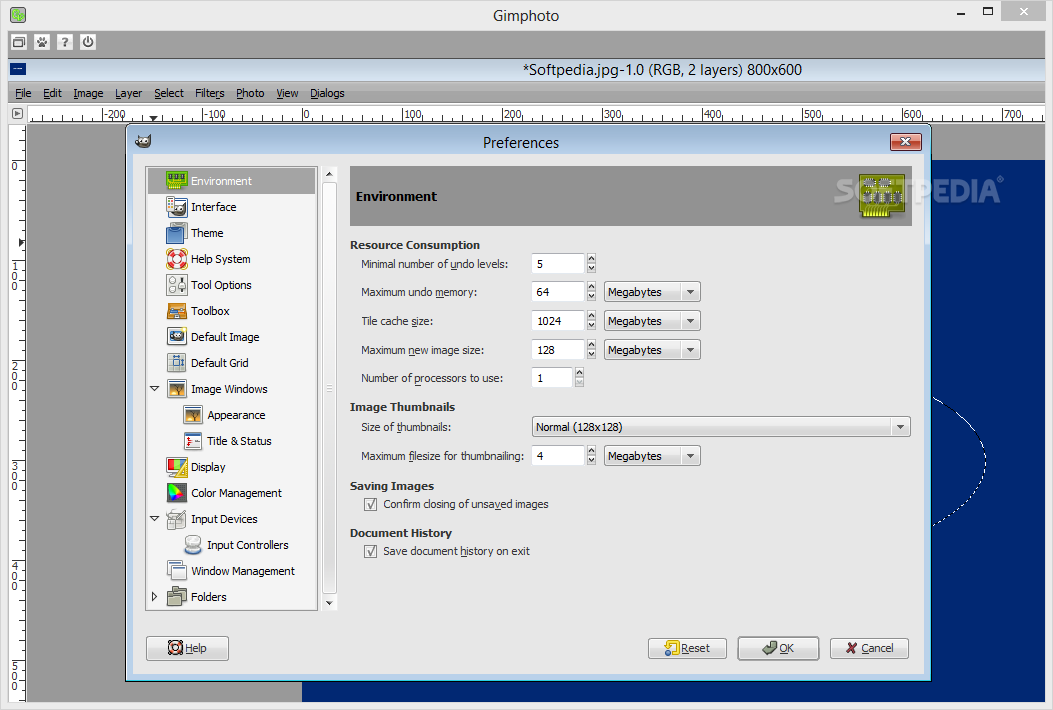The height and width of the screenshot is (710, 1053).
Task: Select the Help System lifebuoy icon
Action: pos(177,259)
